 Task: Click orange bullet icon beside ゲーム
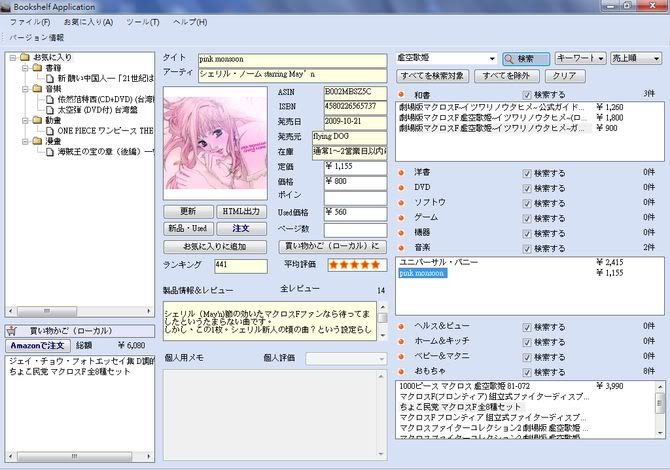(401, 218)
